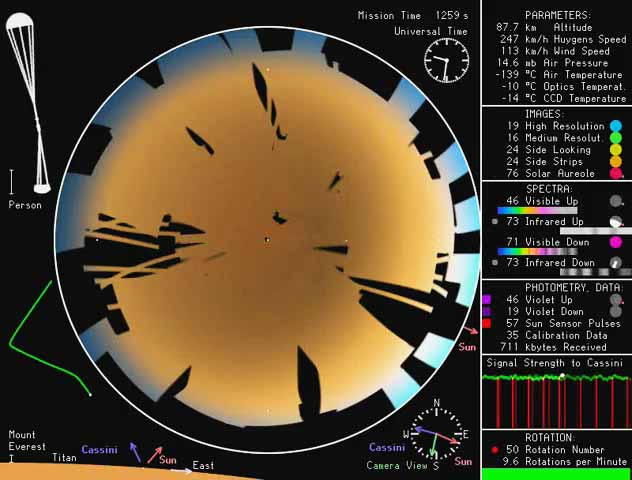Click the PARAMETERS heading

[x=558, y=15]
